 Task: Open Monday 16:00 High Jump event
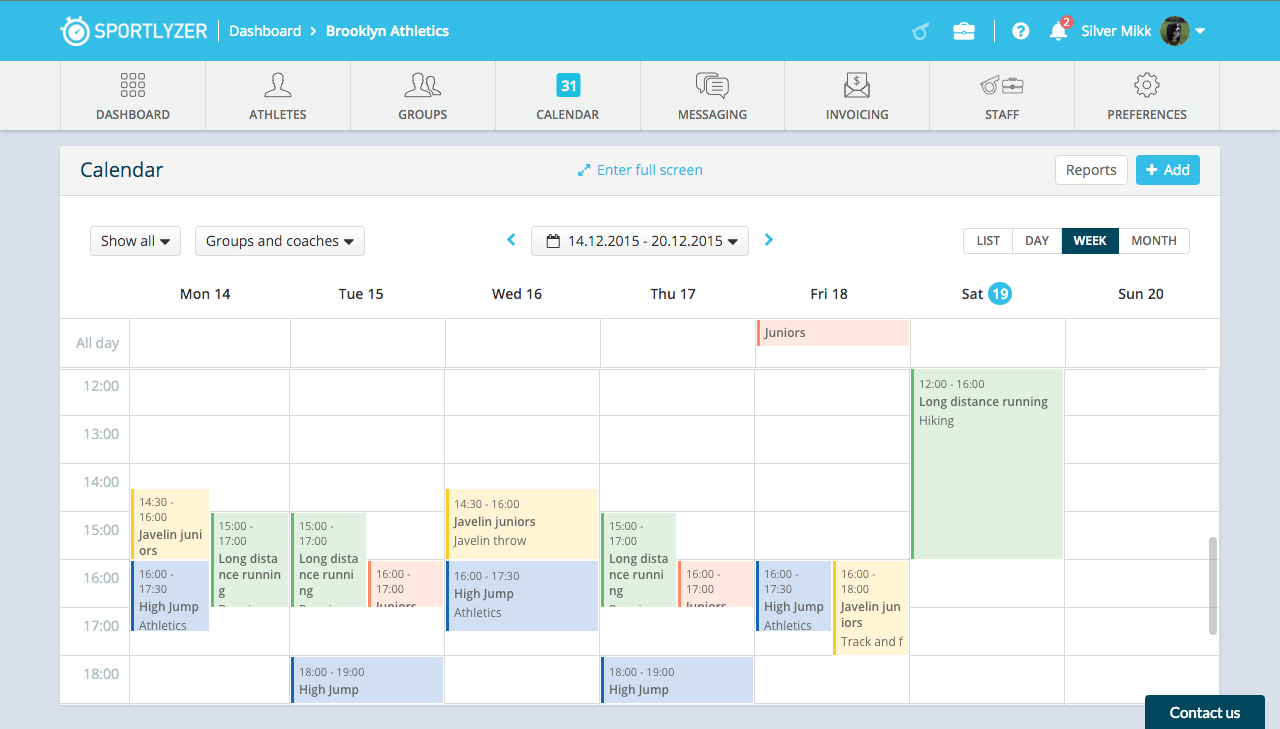(x=170, y=596)
